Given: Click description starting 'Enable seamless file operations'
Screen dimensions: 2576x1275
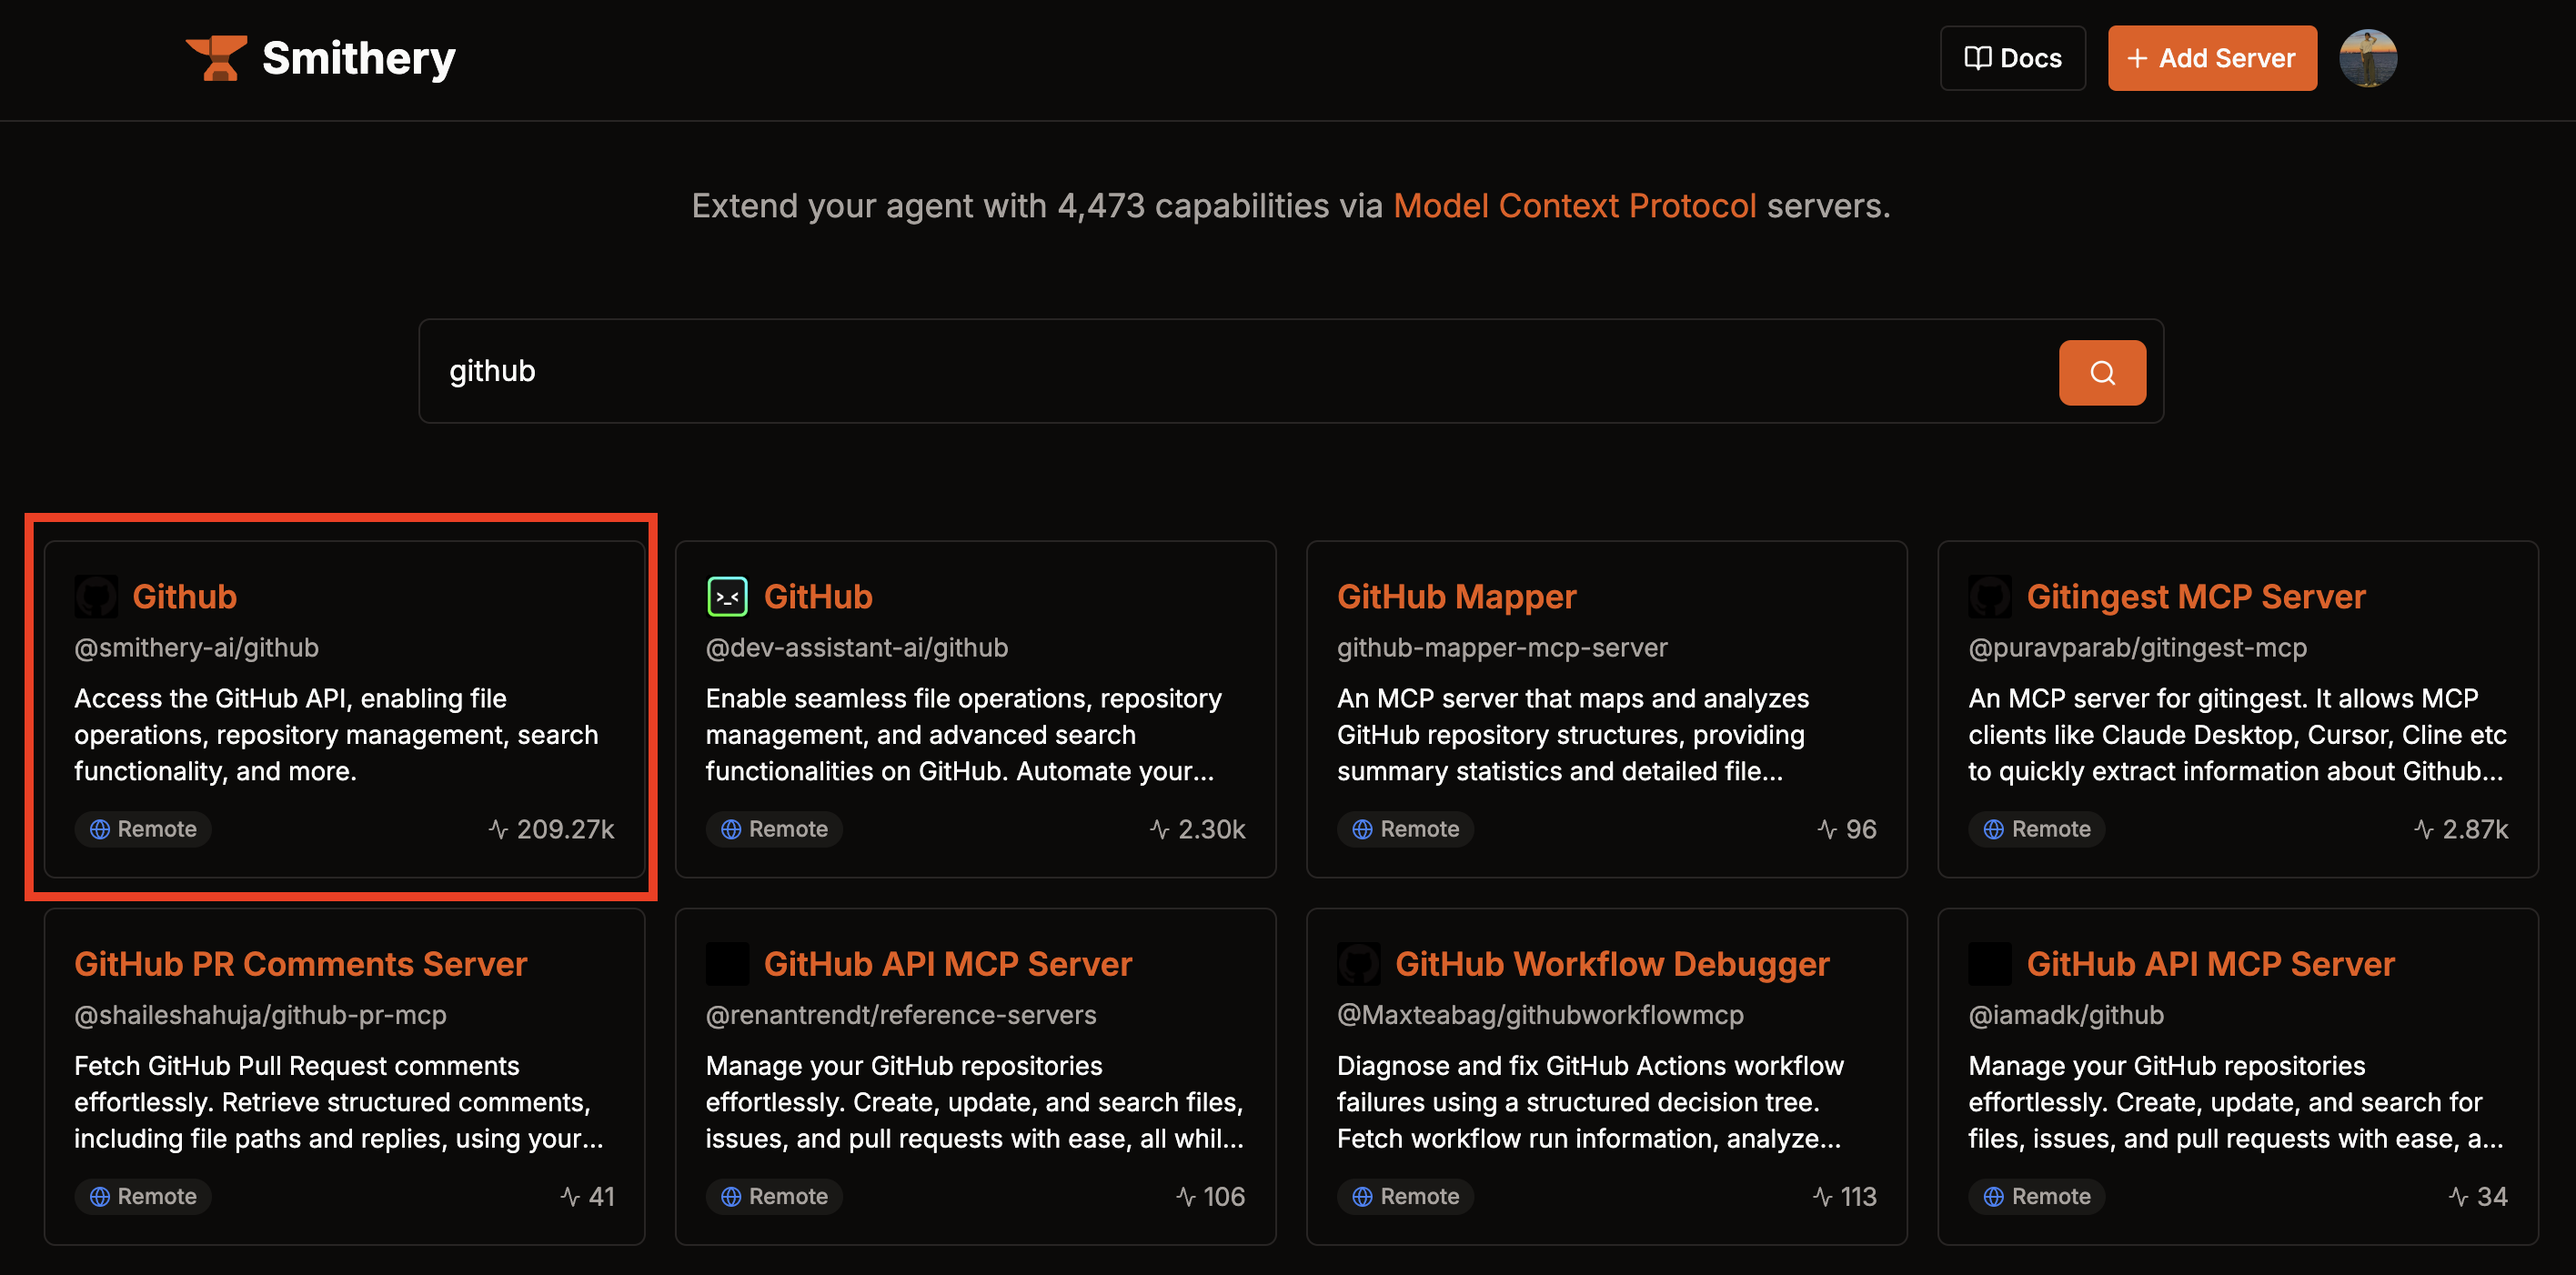Looking at the screenshot, I should (x=964, y=735).
